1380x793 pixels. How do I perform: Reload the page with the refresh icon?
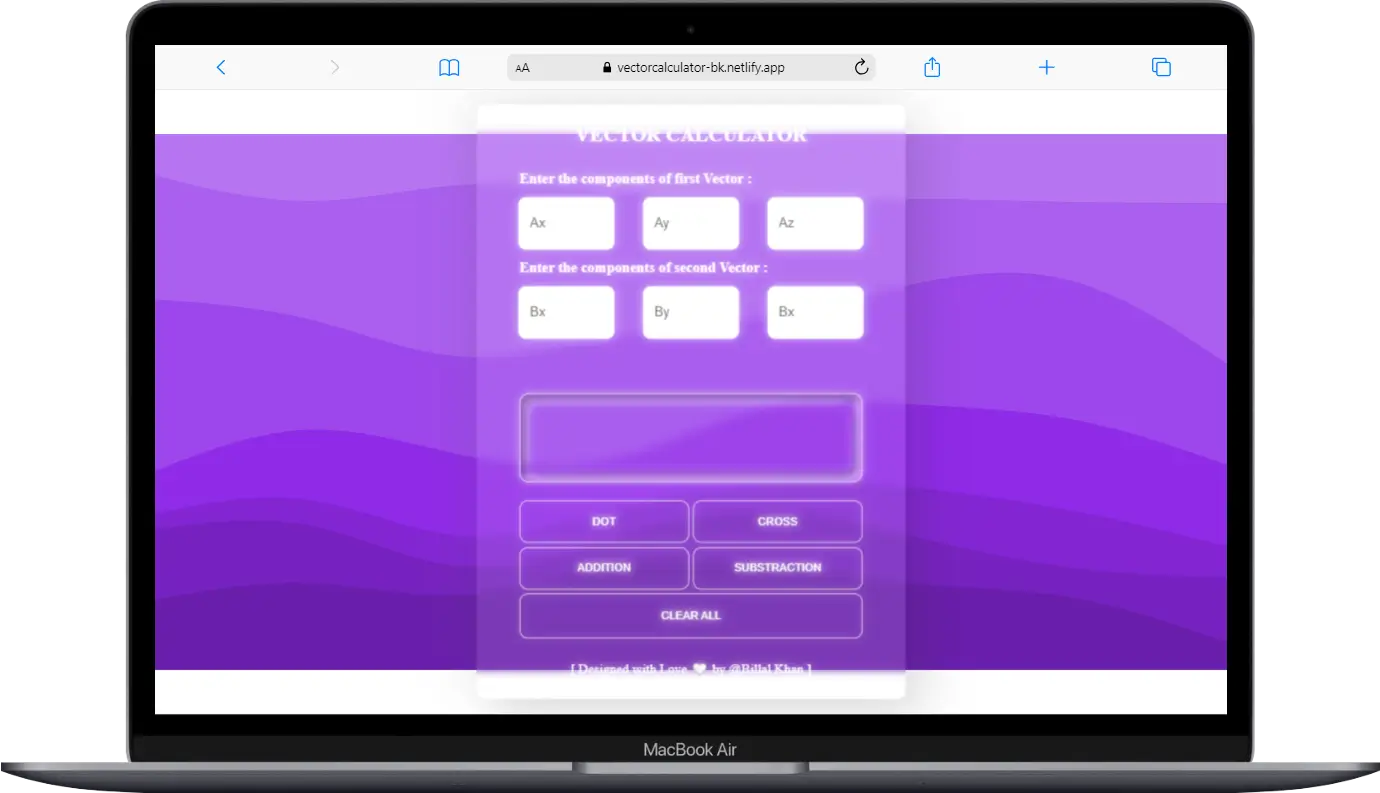coord(861,67)
